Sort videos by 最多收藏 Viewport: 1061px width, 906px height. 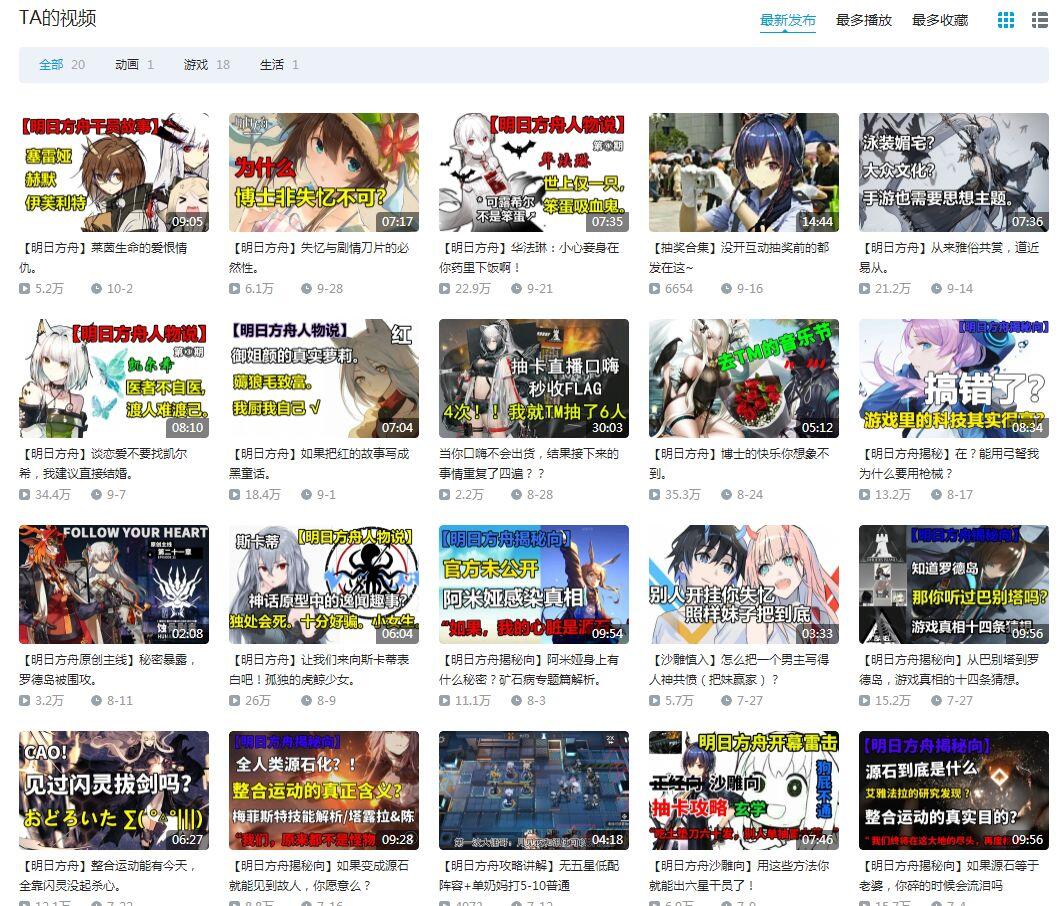coord(940,20)
